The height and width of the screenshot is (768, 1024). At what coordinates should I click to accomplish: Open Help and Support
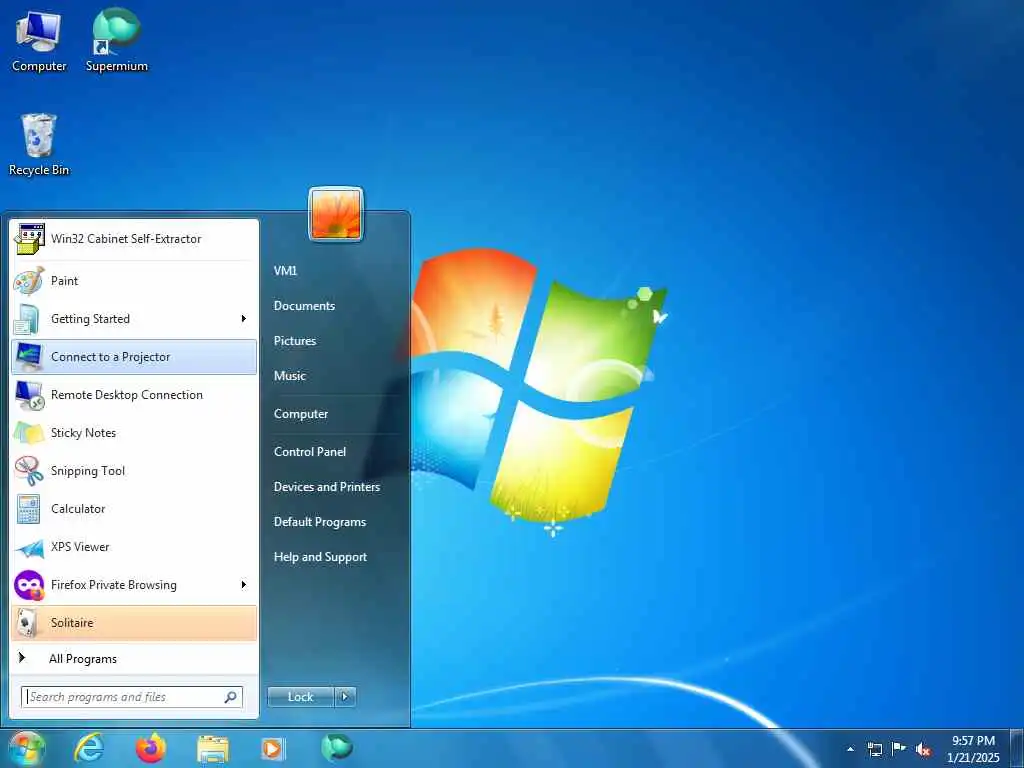[320, 557]
